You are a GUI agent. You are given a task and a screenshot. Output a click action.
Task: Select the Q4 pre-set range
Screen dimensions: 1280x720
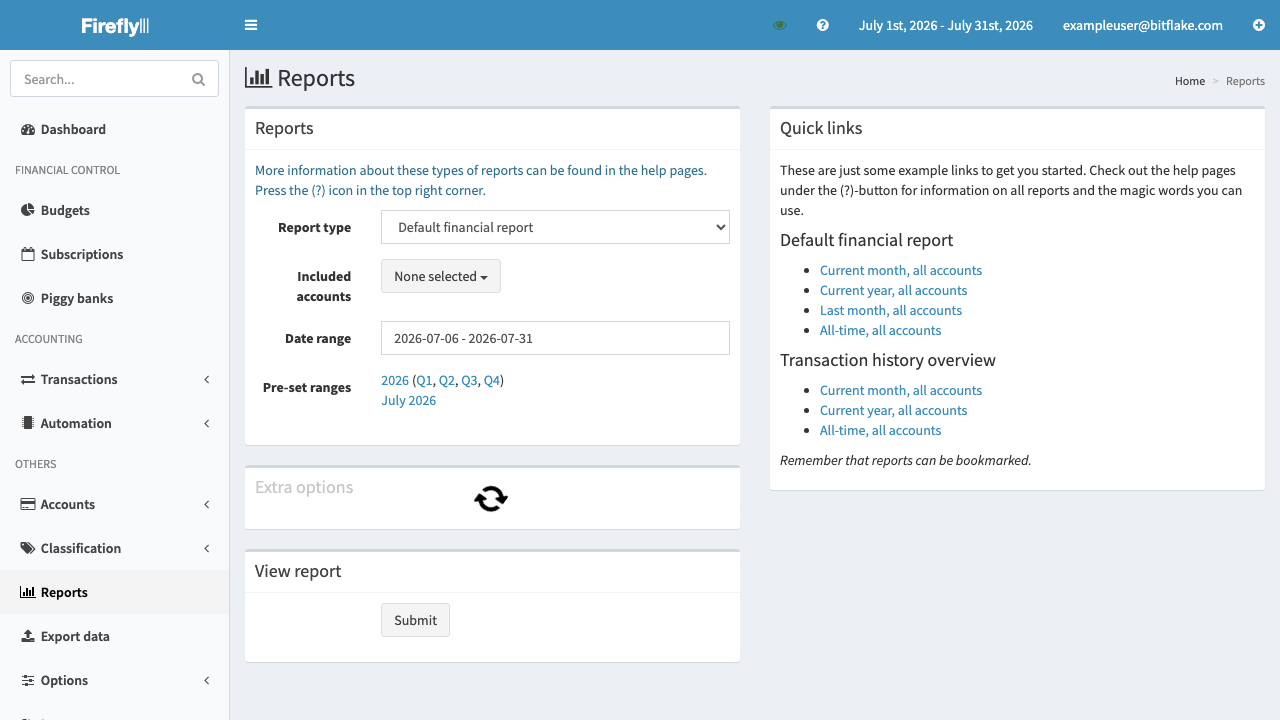(x=492, y=380)
